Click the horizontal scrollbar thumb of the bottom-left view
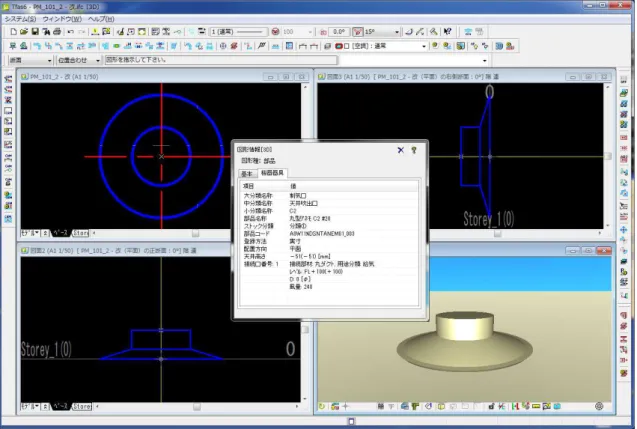Image resolution: width=637 pixels, height=429 pixels. click(x=197, y=406)
